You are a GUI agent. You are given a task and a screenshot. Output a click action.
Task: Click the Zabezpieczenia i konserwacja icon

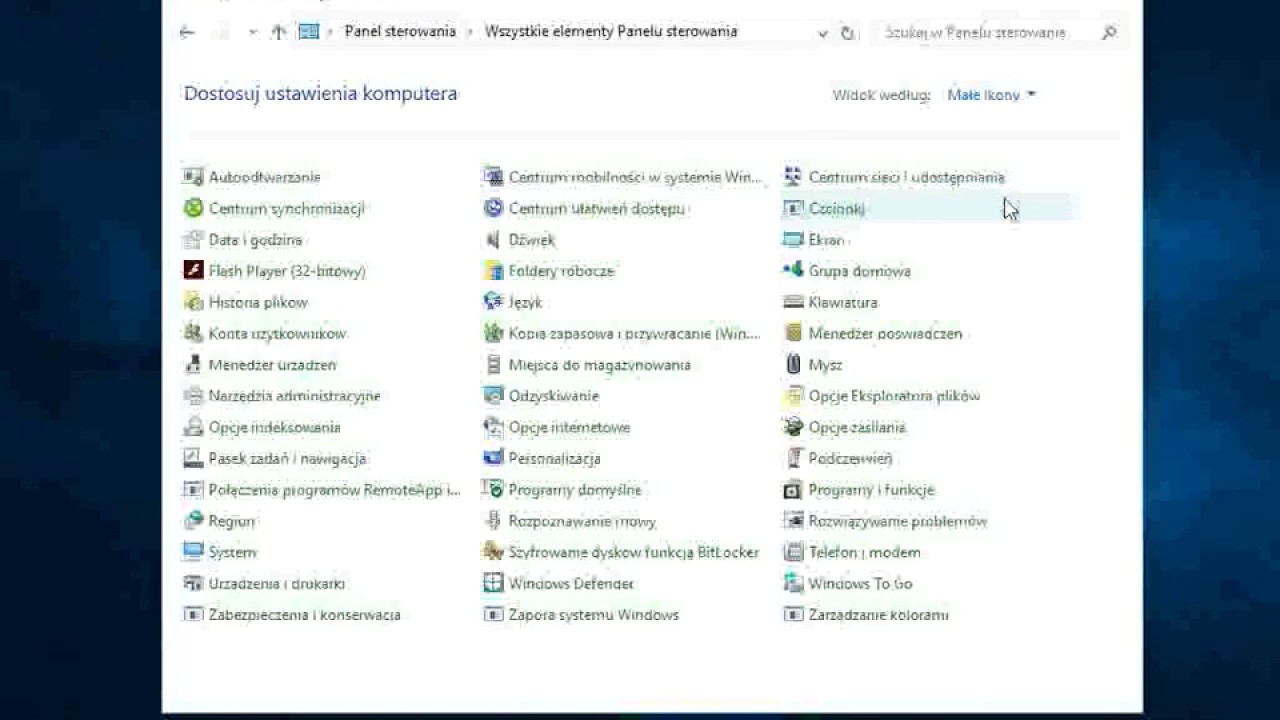(193, 615)
